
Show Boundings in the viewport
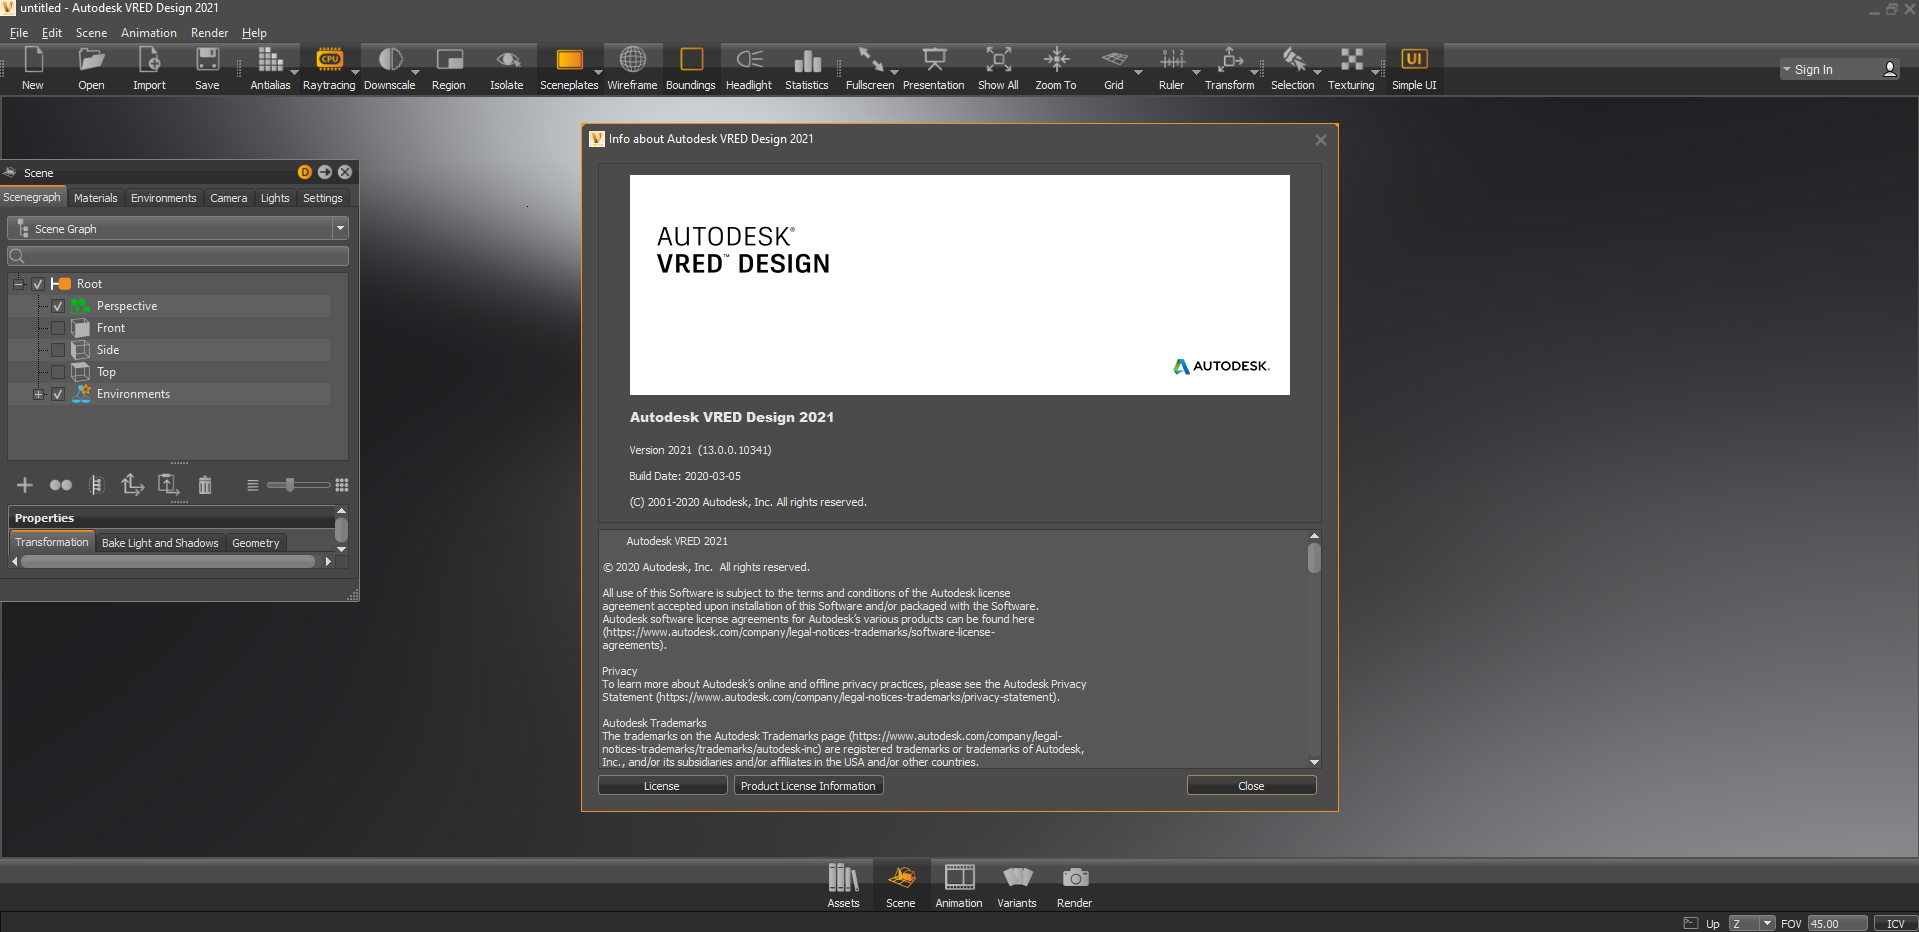[x=691, y=68]
